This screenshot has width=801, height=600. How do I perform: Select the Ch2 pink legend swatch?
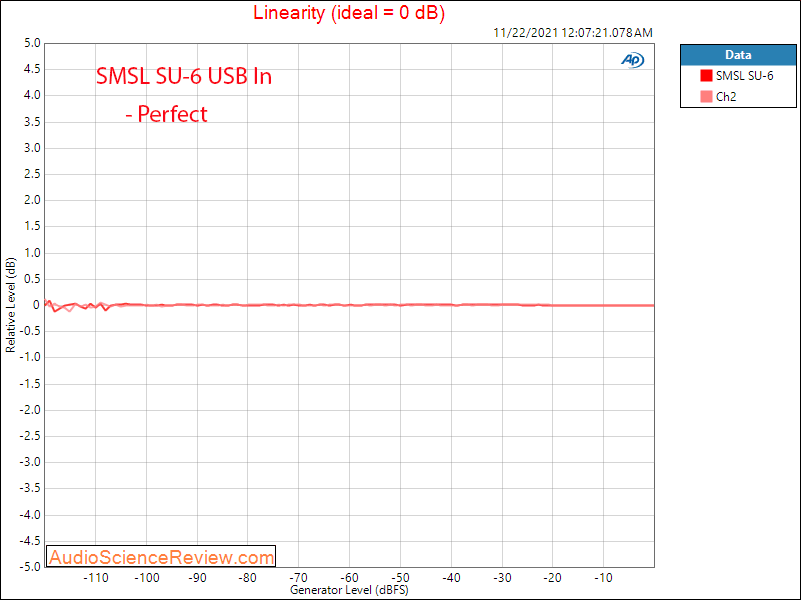706,97
